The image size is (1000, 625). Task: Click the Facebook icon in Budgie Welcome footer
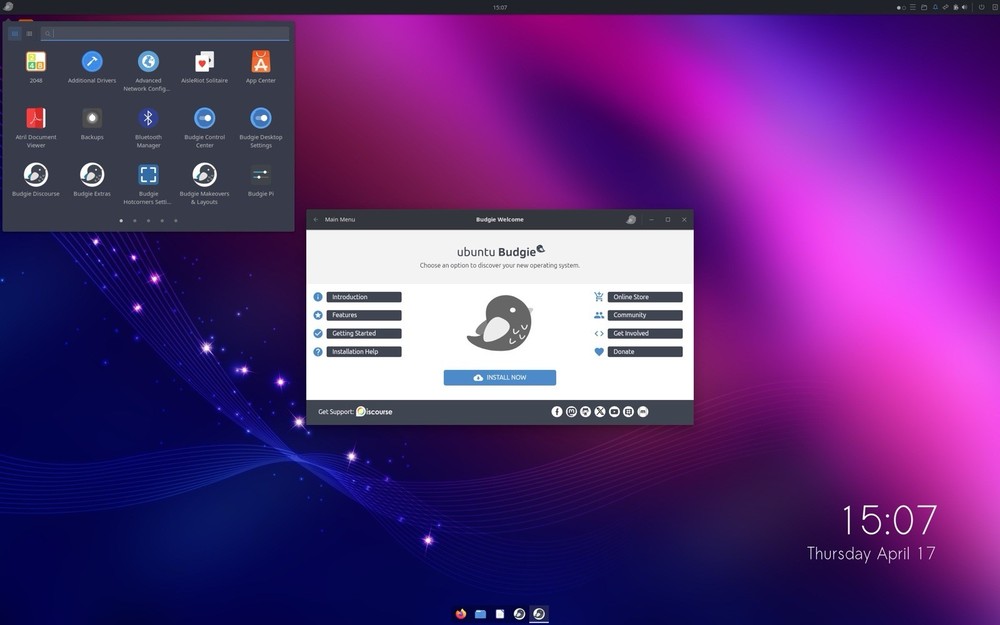557,411
